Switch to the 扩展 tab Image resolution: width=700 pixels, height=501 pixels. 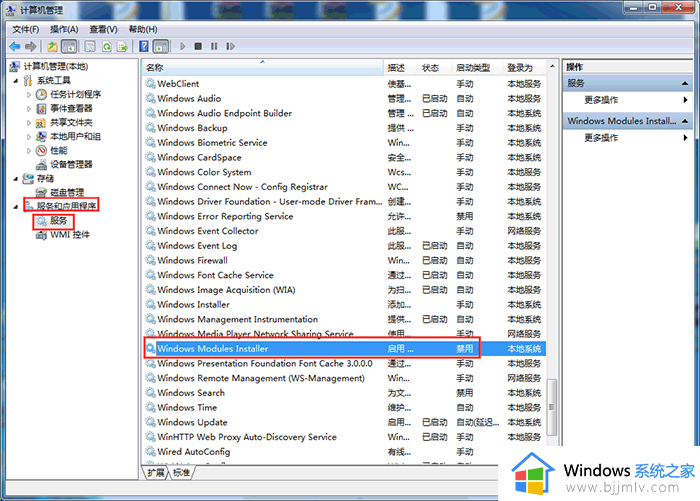[x=155, y=472]
